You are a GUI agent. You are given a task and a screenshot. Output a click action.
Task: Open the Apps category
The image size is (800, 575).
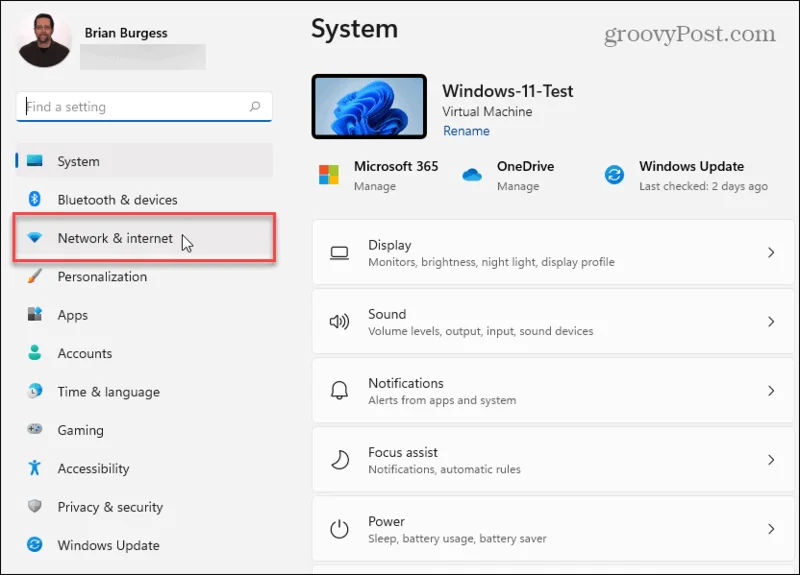pos(144,315)
